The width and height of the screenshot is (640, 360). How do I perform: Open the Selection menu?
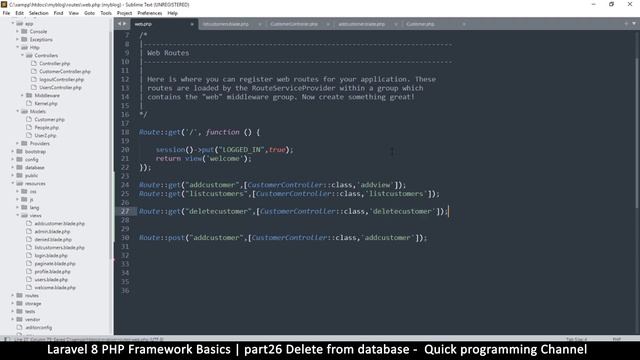point(38,13)
